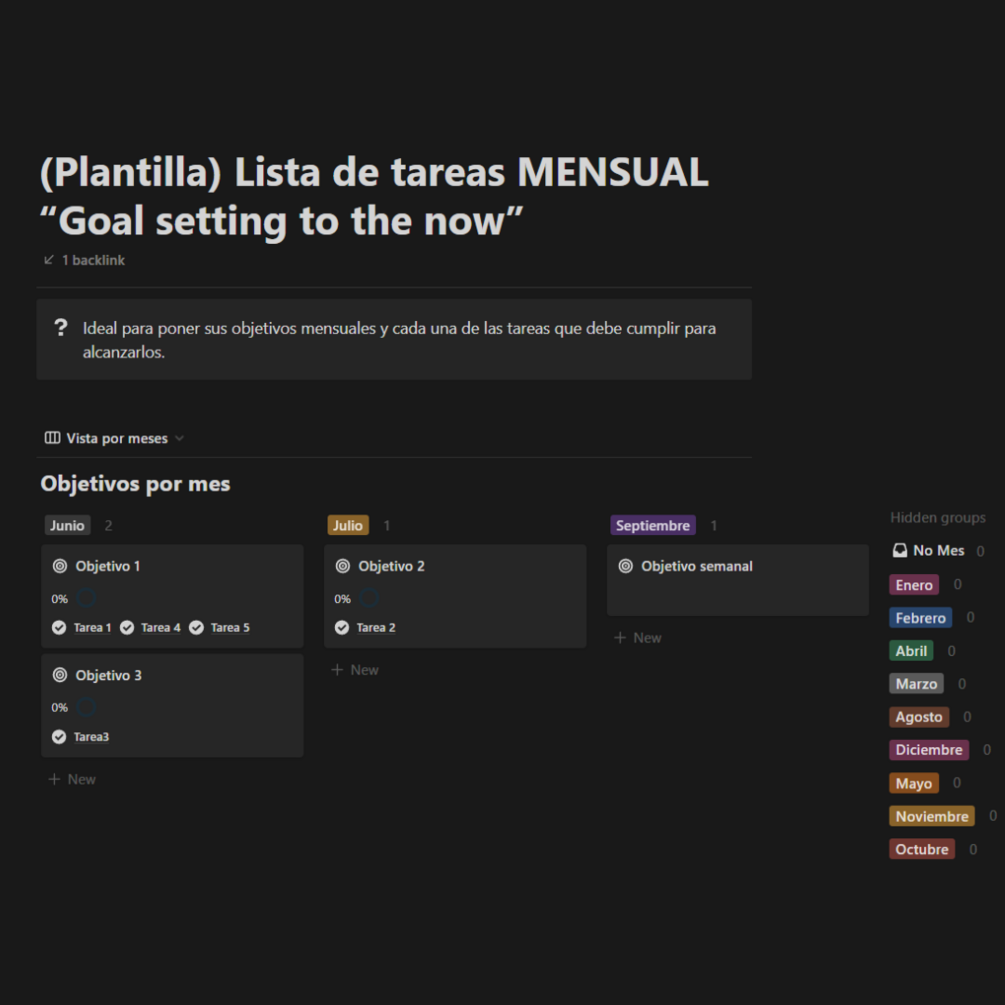Add a New card under Julio
Screen dimensions: 1005x1005
pos(355,670)
